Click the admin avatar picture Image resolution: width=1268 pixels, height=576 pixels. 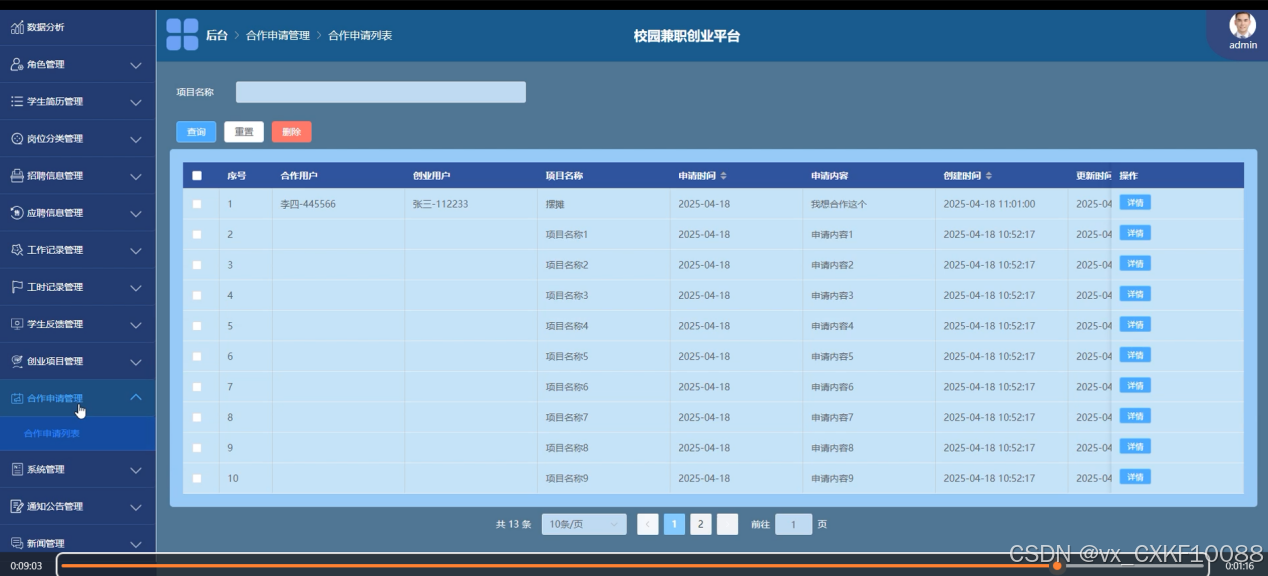[1243, 25]
